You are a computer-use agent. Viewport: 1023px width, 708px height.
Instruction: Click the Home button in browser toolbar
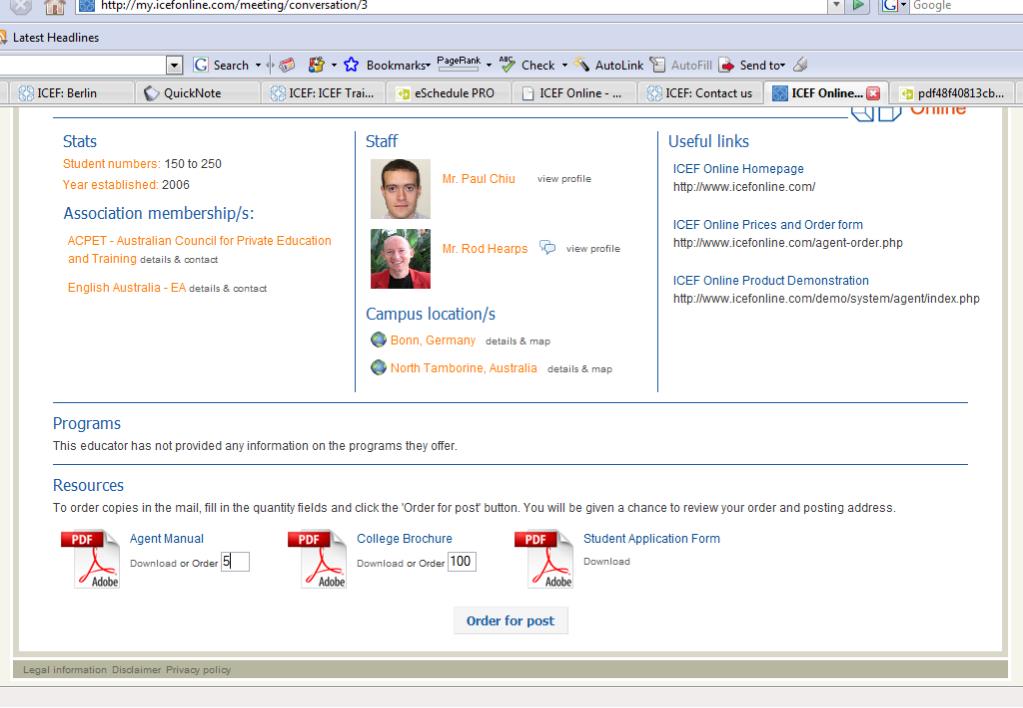tap(55, 7)
